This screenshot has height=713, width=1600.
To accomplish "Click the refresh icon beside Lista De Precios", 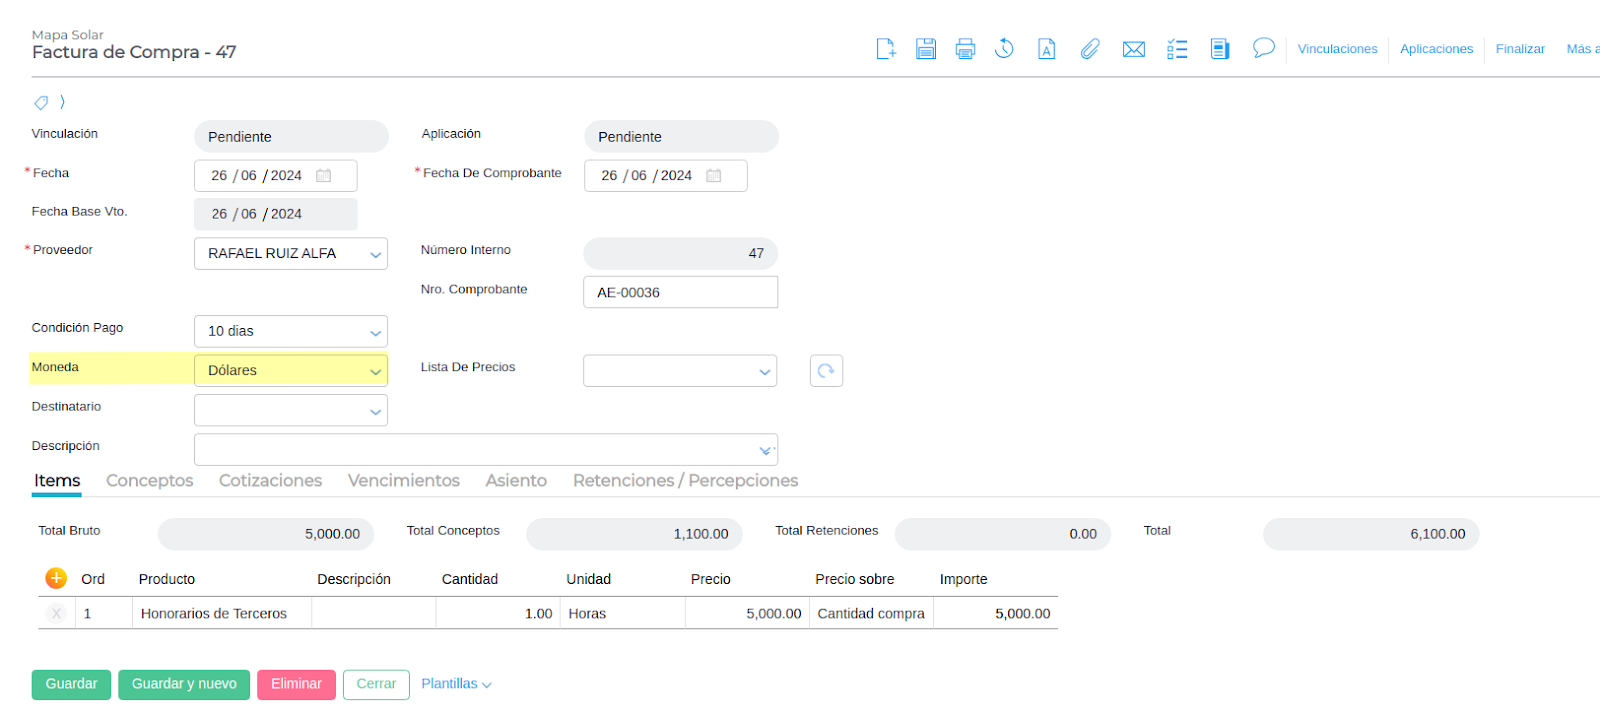I will [x=826, y=371].
